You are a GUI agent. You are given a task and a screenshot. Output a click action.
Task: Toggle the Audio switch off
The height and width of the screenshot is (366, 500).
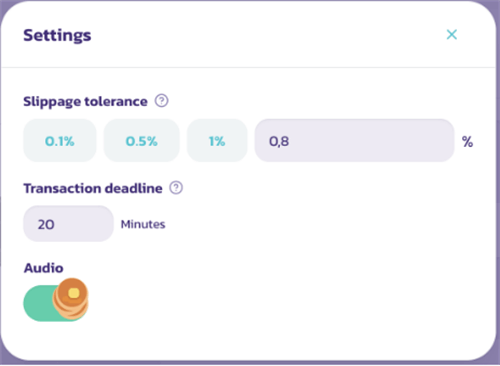click(x=56, y=303)
